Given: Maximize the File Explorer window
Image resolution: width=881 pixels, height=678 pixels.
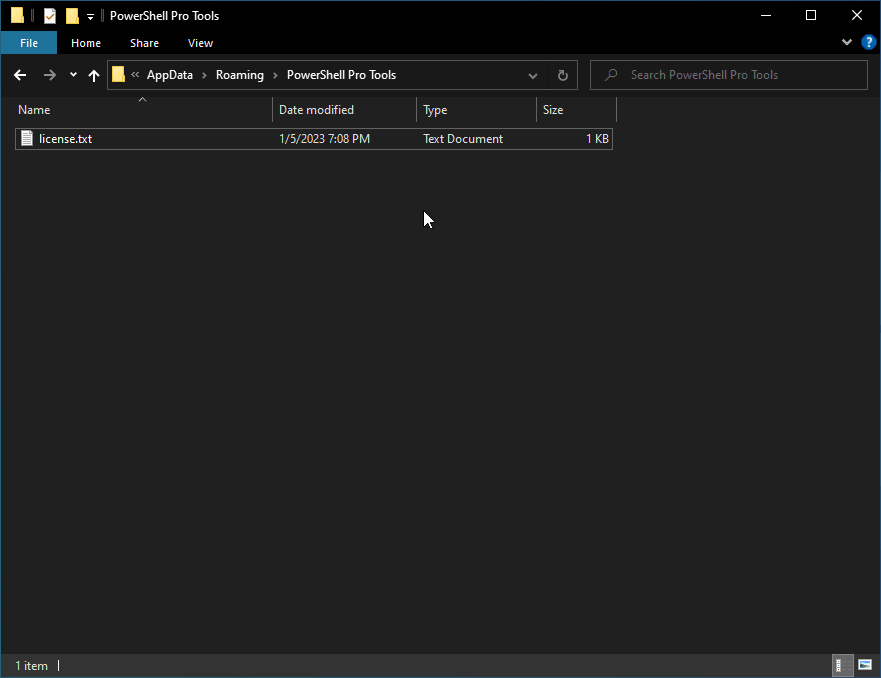Looking at the screenshot, I should coord(811,15).
